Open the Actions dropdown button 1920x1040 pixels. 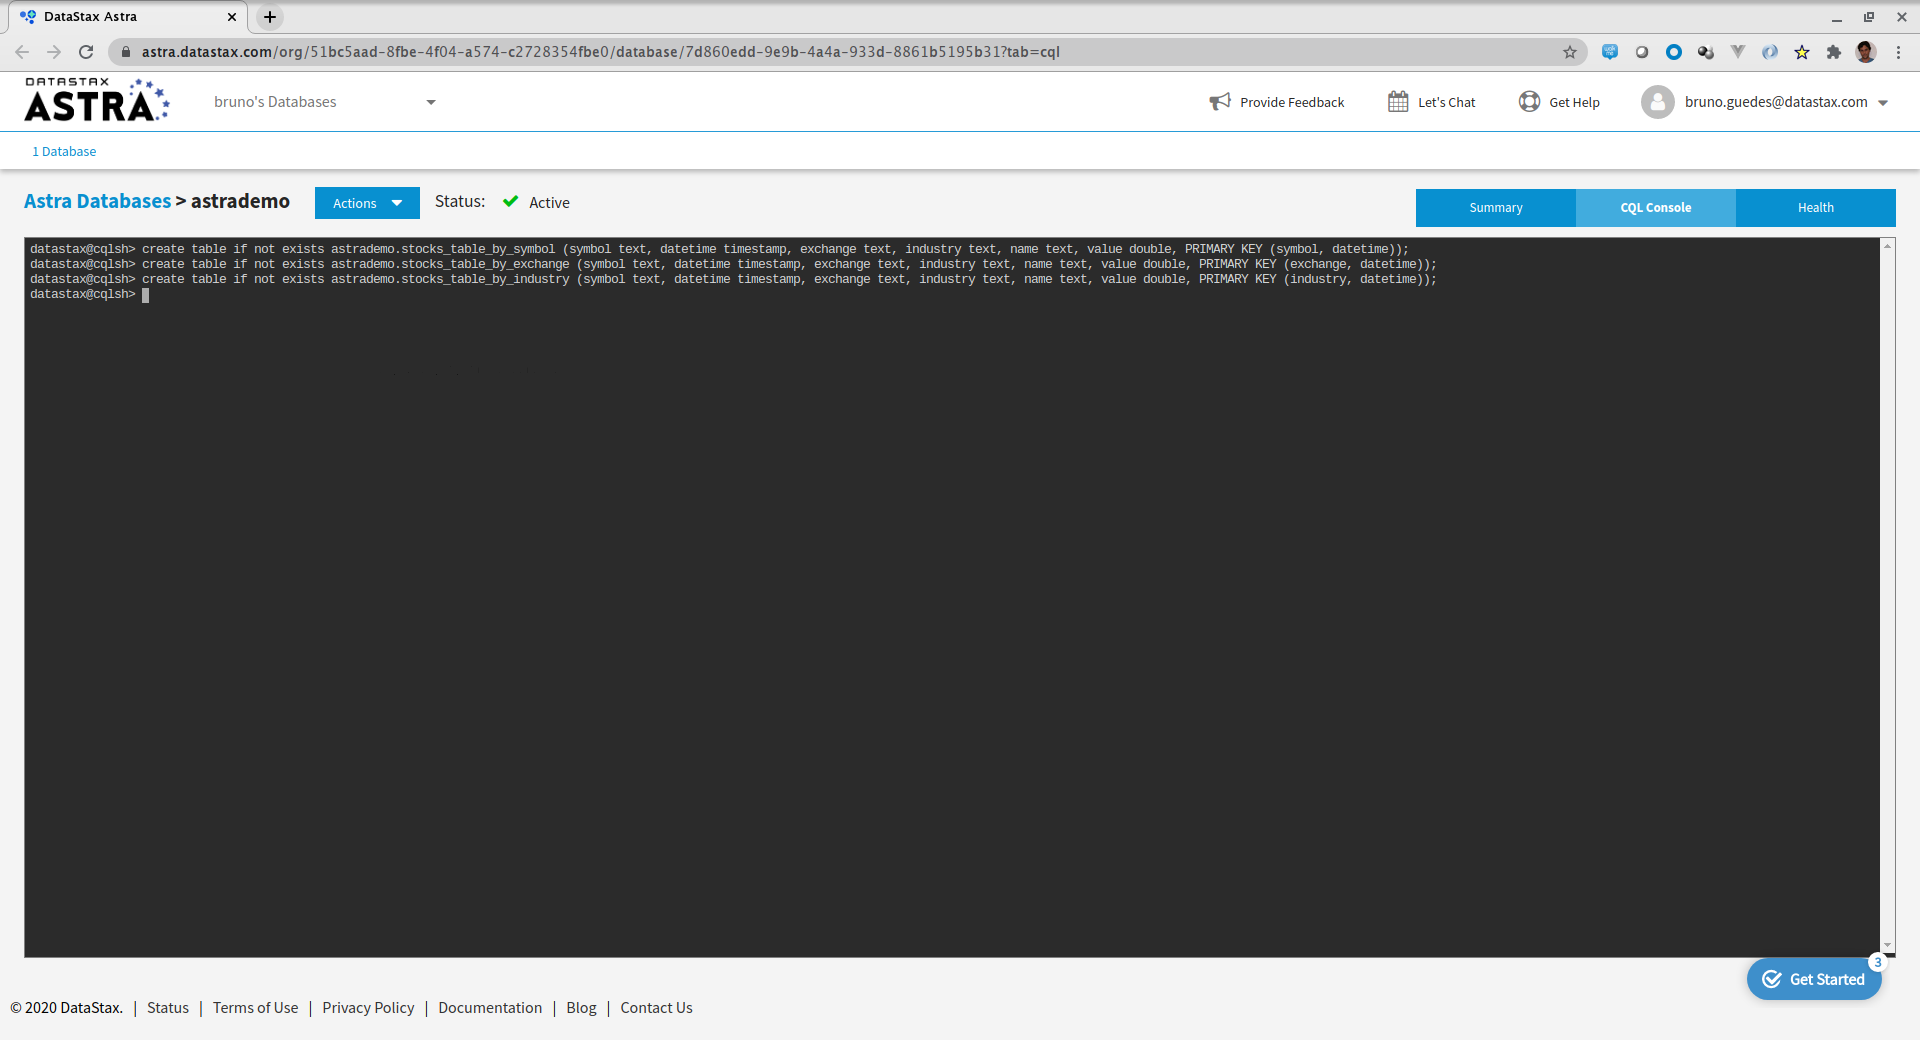367,203
